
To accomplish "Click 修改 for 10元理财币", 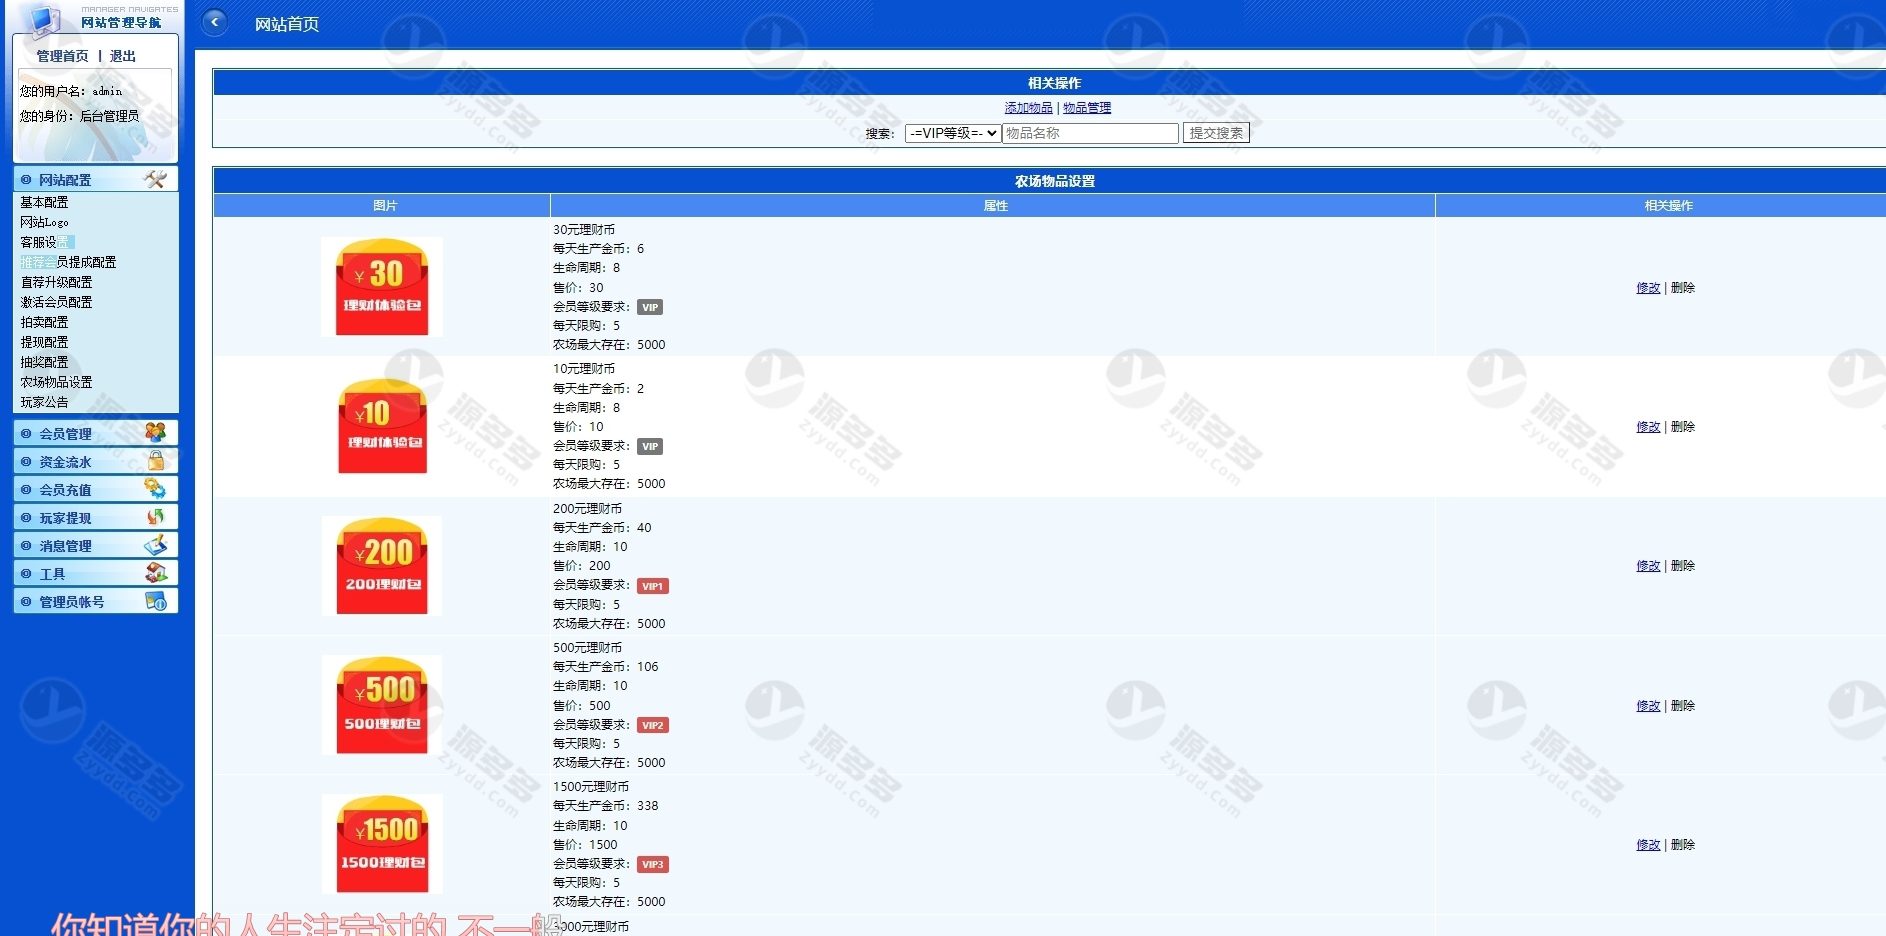I will (1648, 427).
